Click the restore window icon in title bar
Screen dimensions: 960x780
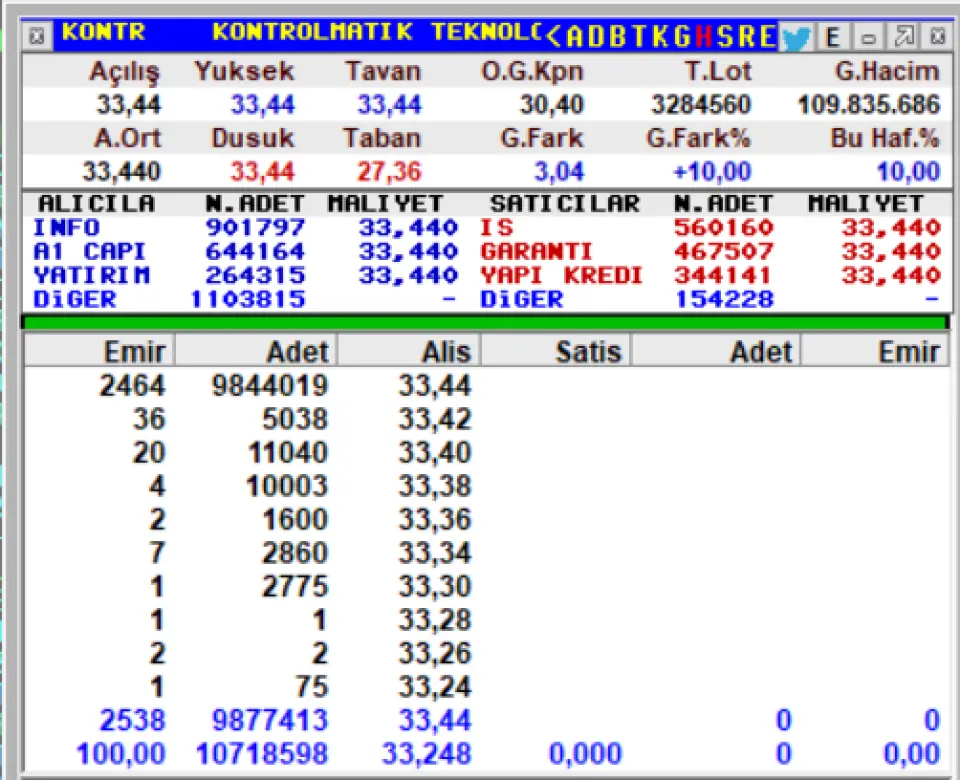tap(904, 37)
